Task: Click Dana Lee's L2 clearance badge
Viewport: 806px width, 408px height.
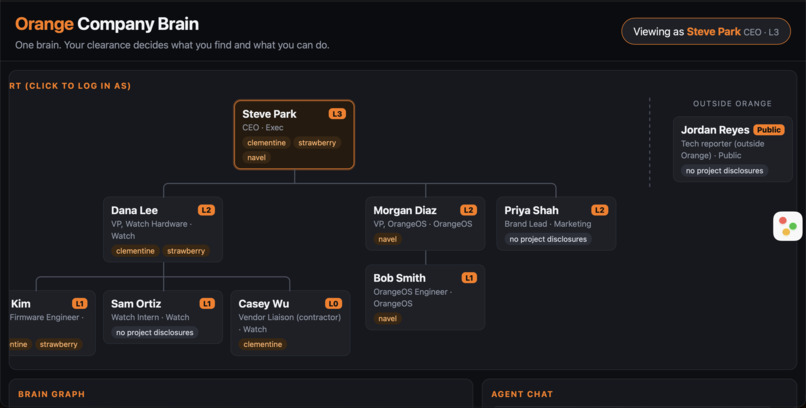Action: (x=206, y=210)
